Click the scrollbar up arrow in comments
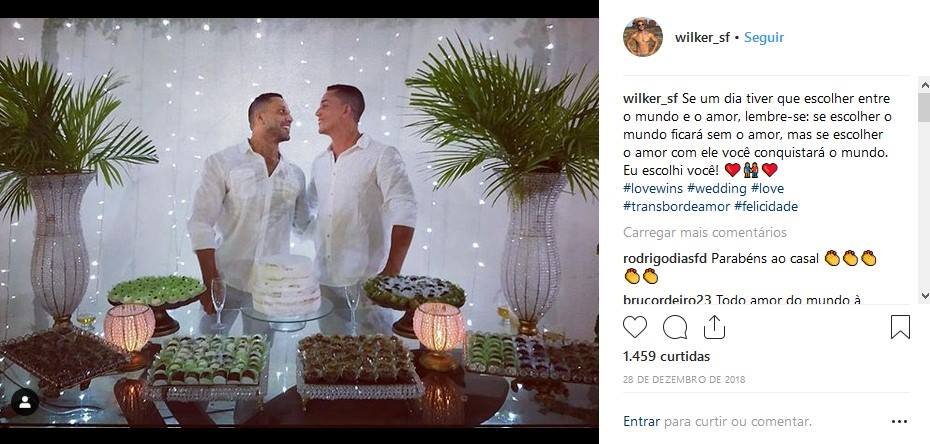This screenshot has height=444, width=930. click(x=924, y=84)
